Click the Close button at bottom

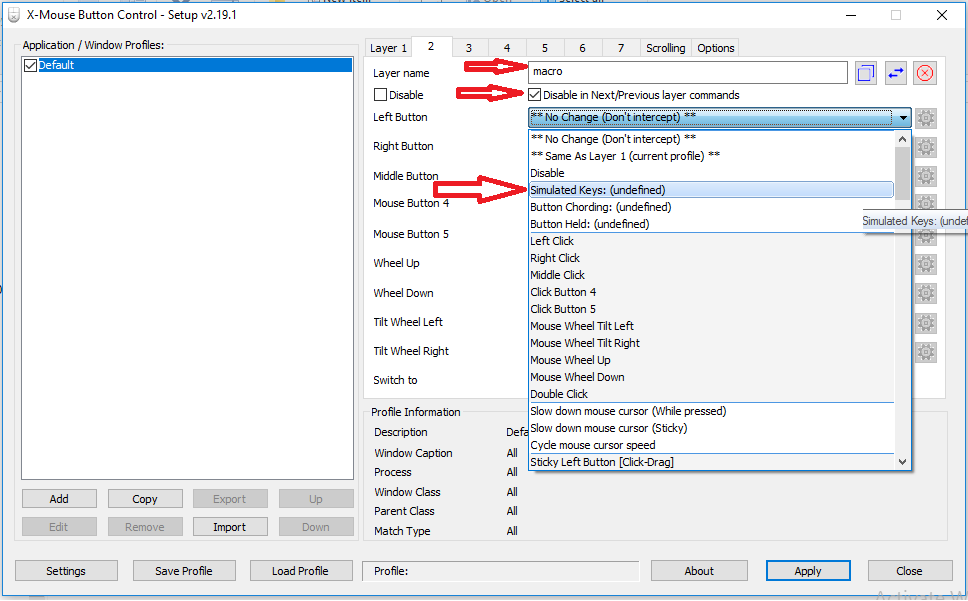click(909, 571)
